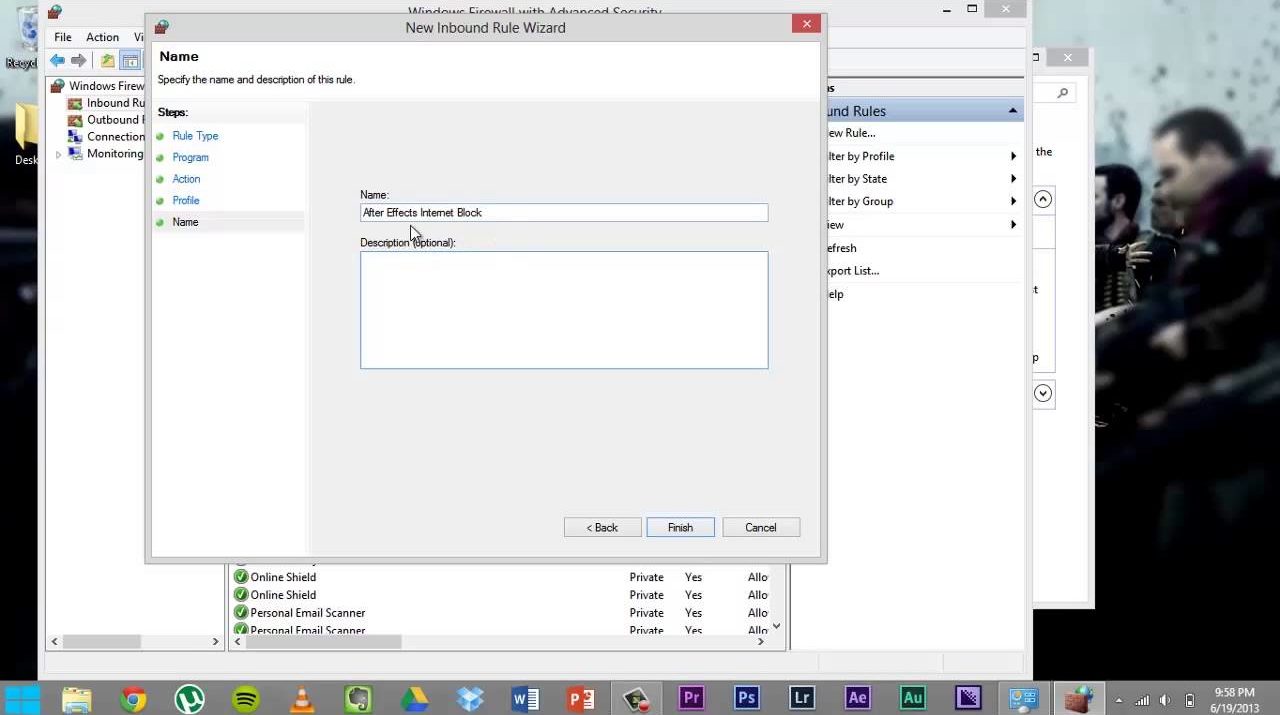The height and width of the screenshot is (715, 1280).
Task: Expand the Filter by Profile submenu arrow
Action: [1013, 156]
